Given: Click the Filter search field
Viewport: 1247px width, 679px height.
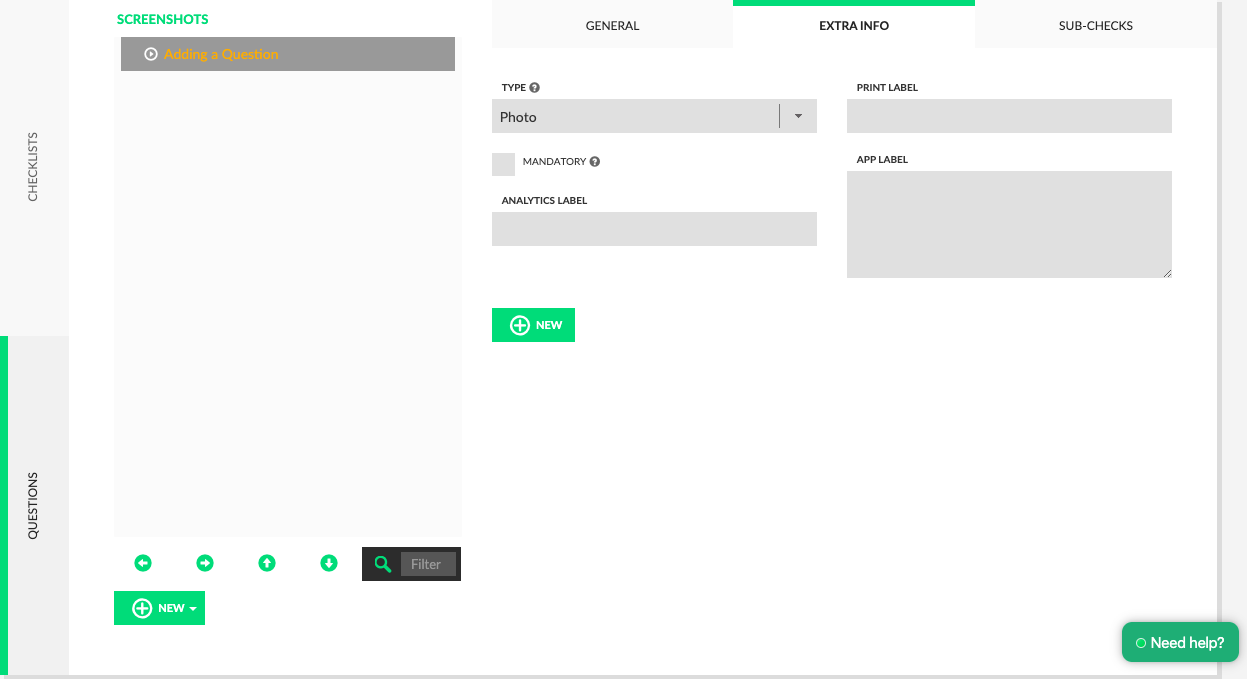Looking at the screenshot, I should (x=428, y=564).
